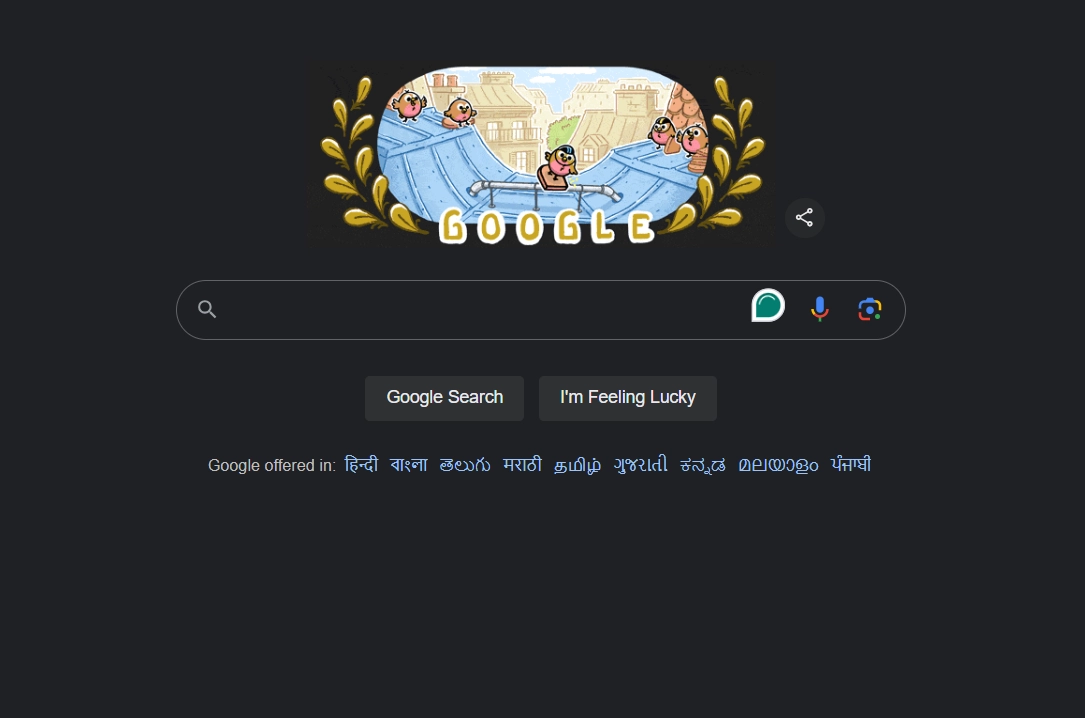Switch Google to Kannada (ಕನ್ನಡ)
The width and height of the screenshot is (1085, 718).
703,465
